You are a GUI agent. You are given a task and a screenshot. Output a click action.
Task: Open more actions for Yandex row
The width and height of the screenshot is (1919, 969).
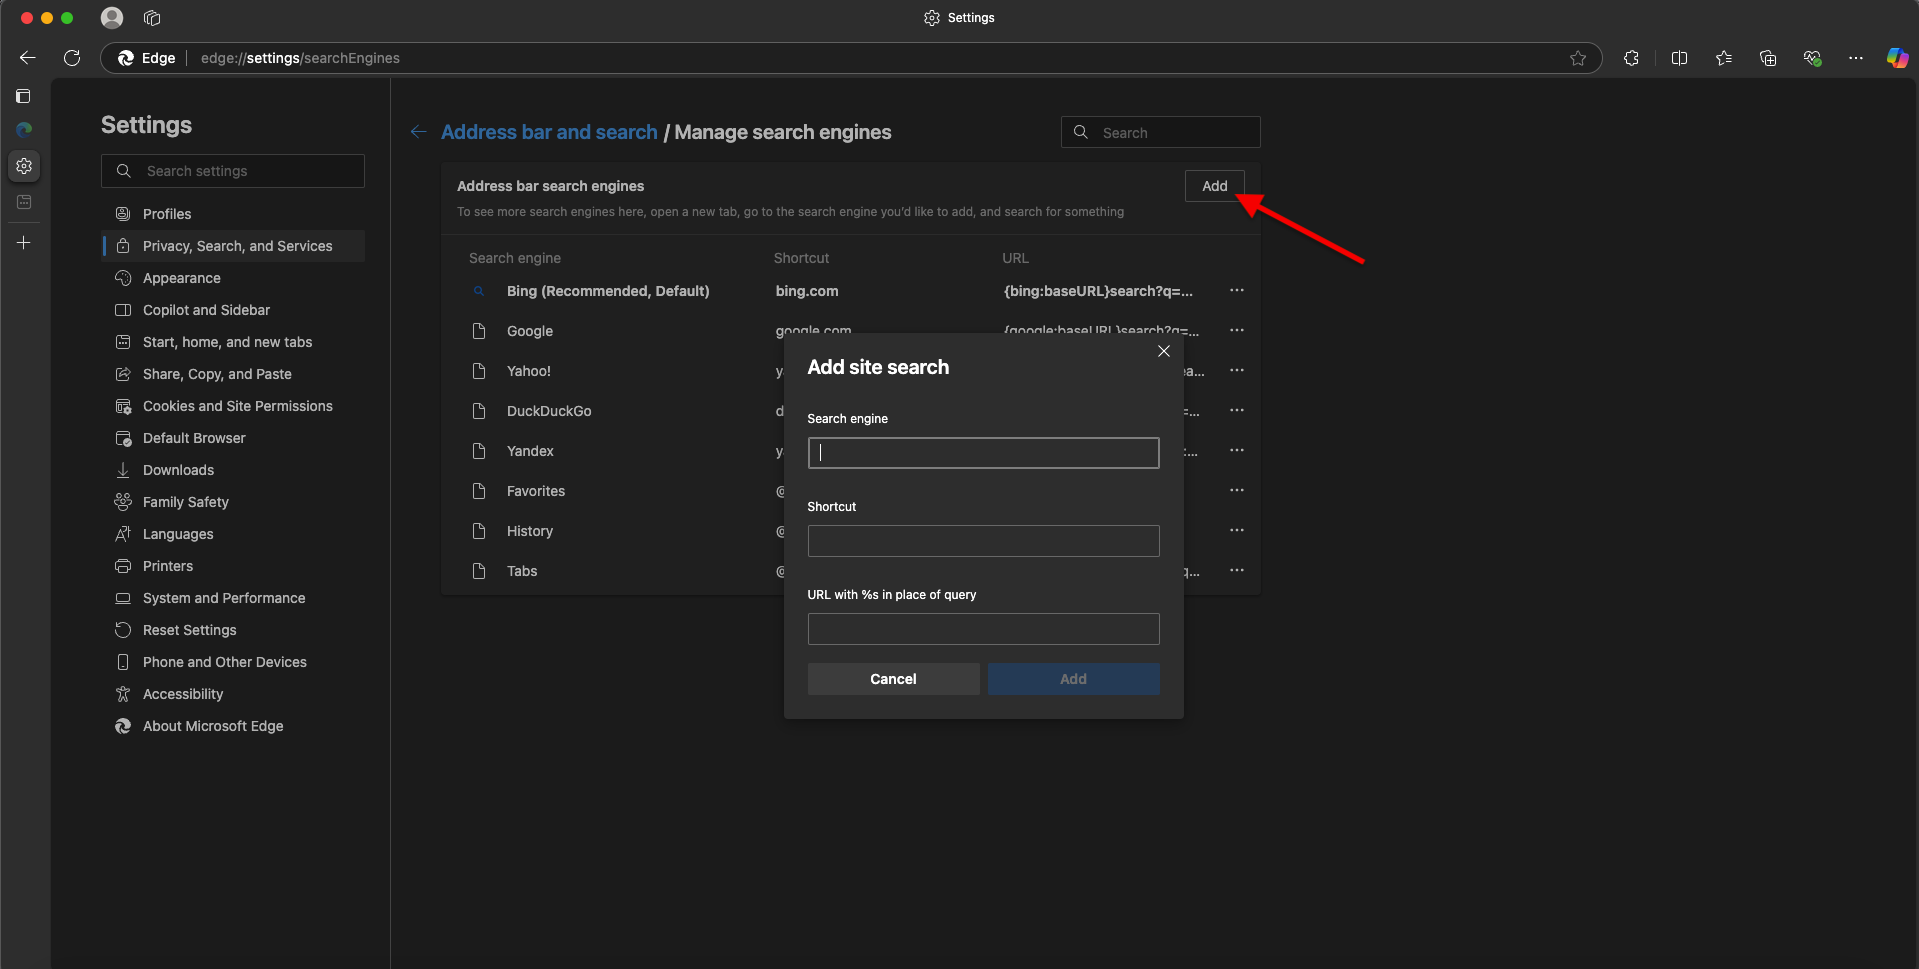click(1237, 450)
